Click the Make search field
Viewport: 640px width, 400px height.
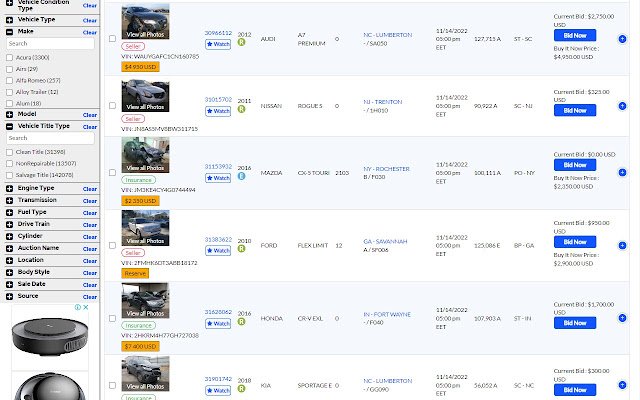click(x=50, y=44)
